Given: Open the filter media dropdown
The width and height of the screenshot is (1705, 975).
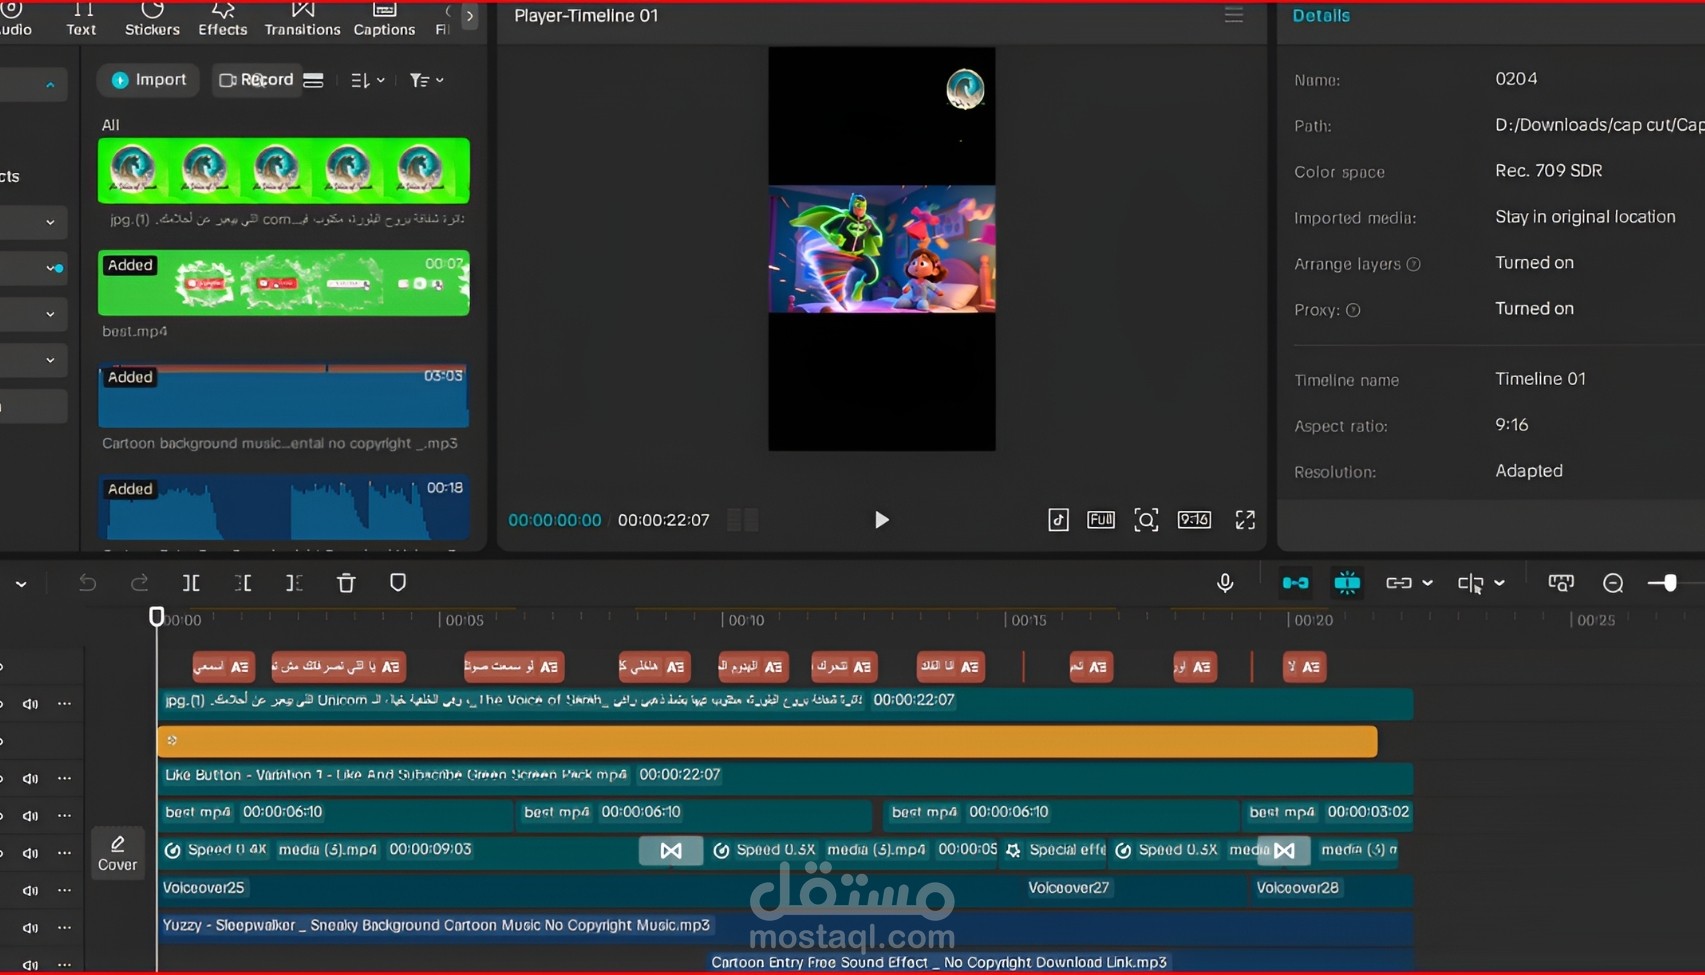Looking at the screenshot, I should click(x=426, y=80).
